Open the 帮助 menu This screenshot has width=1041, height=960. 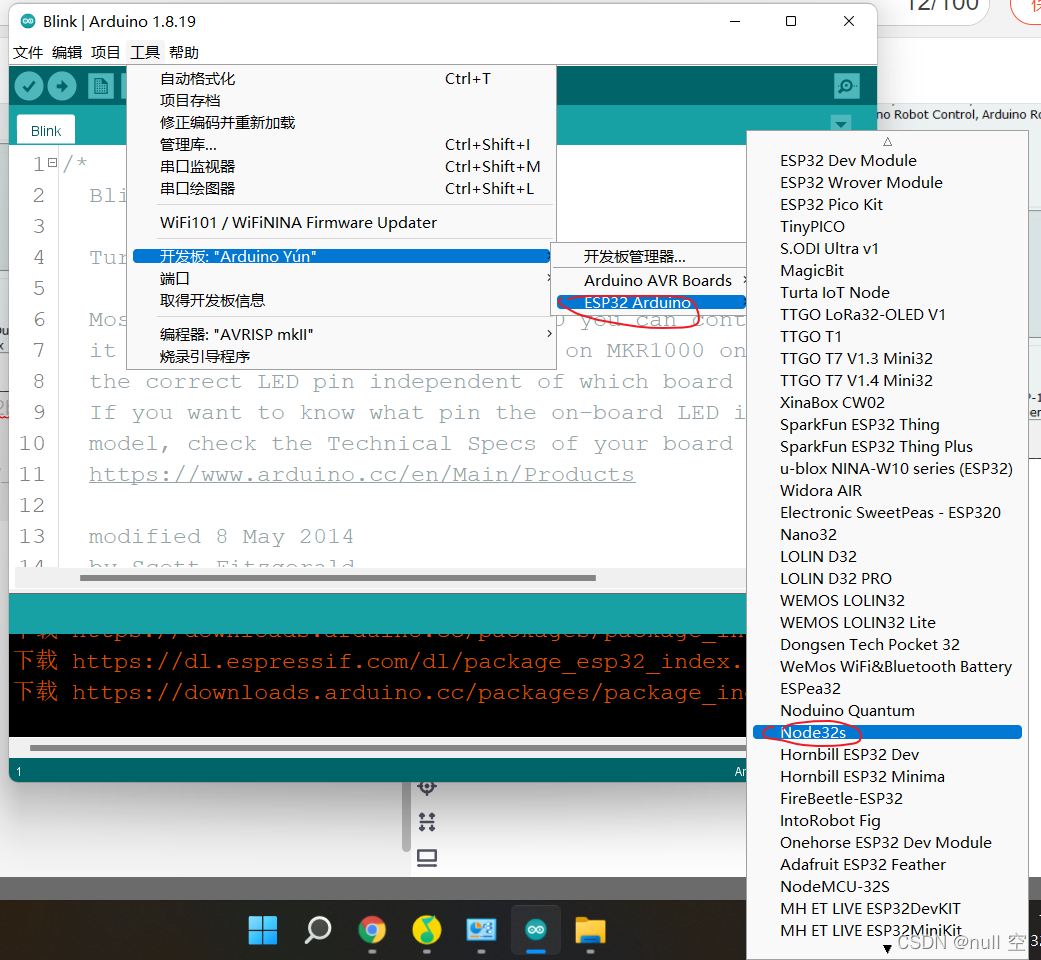[x=184, y=52]
